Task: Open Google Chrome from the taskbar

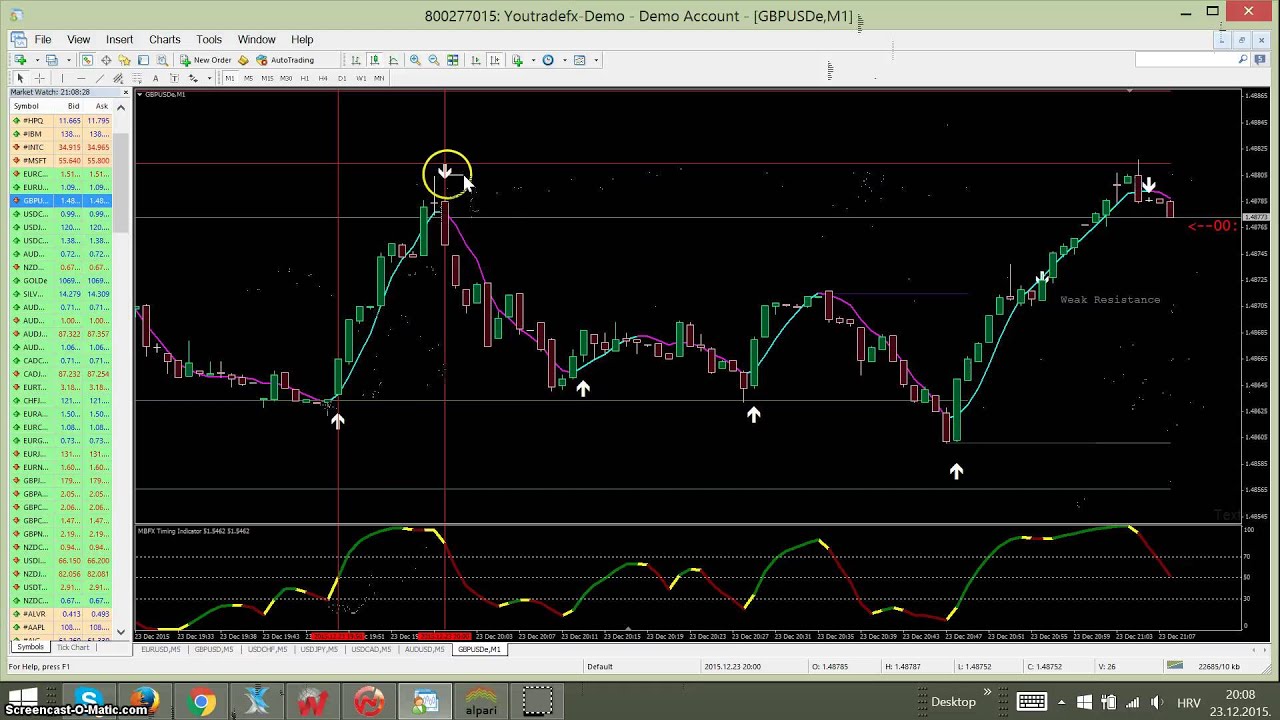Action: 201,702
